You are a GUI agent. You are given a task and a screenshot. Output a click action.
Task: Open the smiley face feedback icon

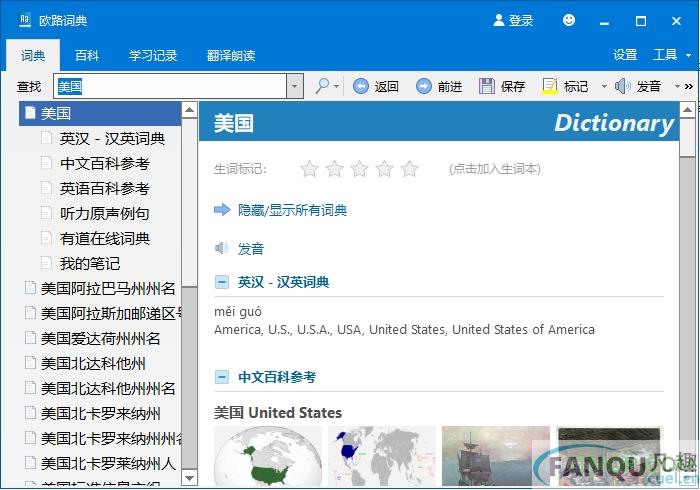[x=569, y=20]
